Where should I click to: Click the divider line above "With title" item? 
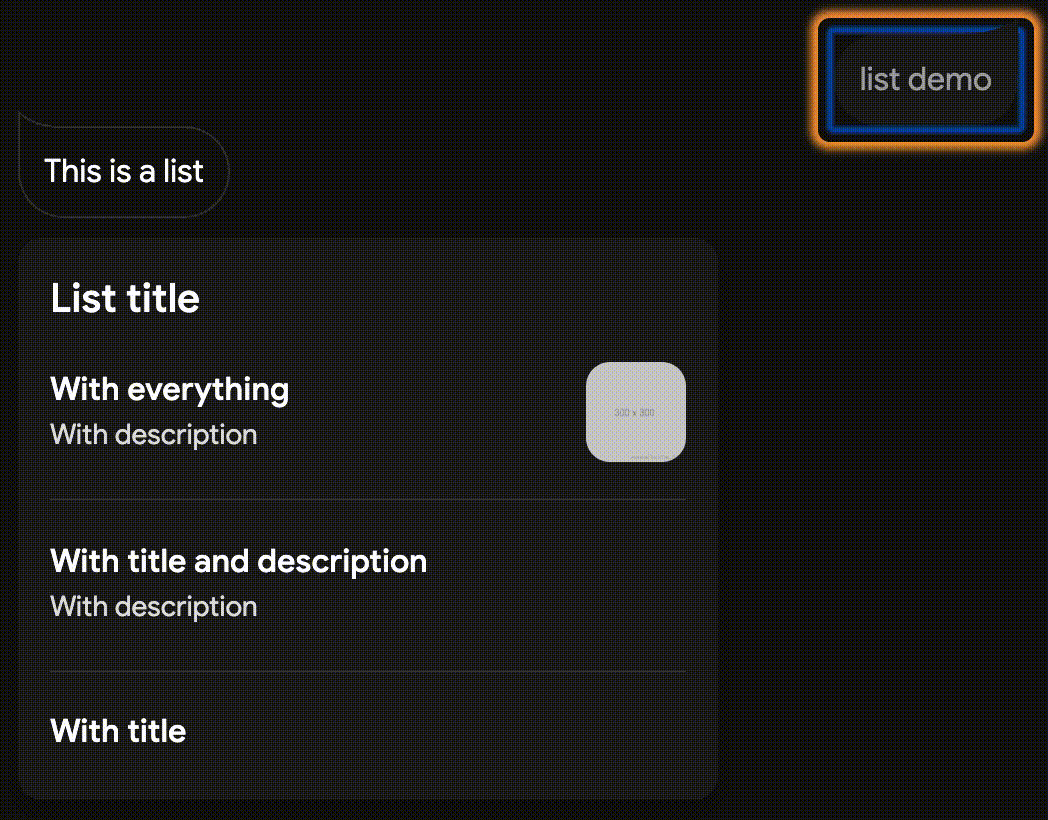click(368, 671)
